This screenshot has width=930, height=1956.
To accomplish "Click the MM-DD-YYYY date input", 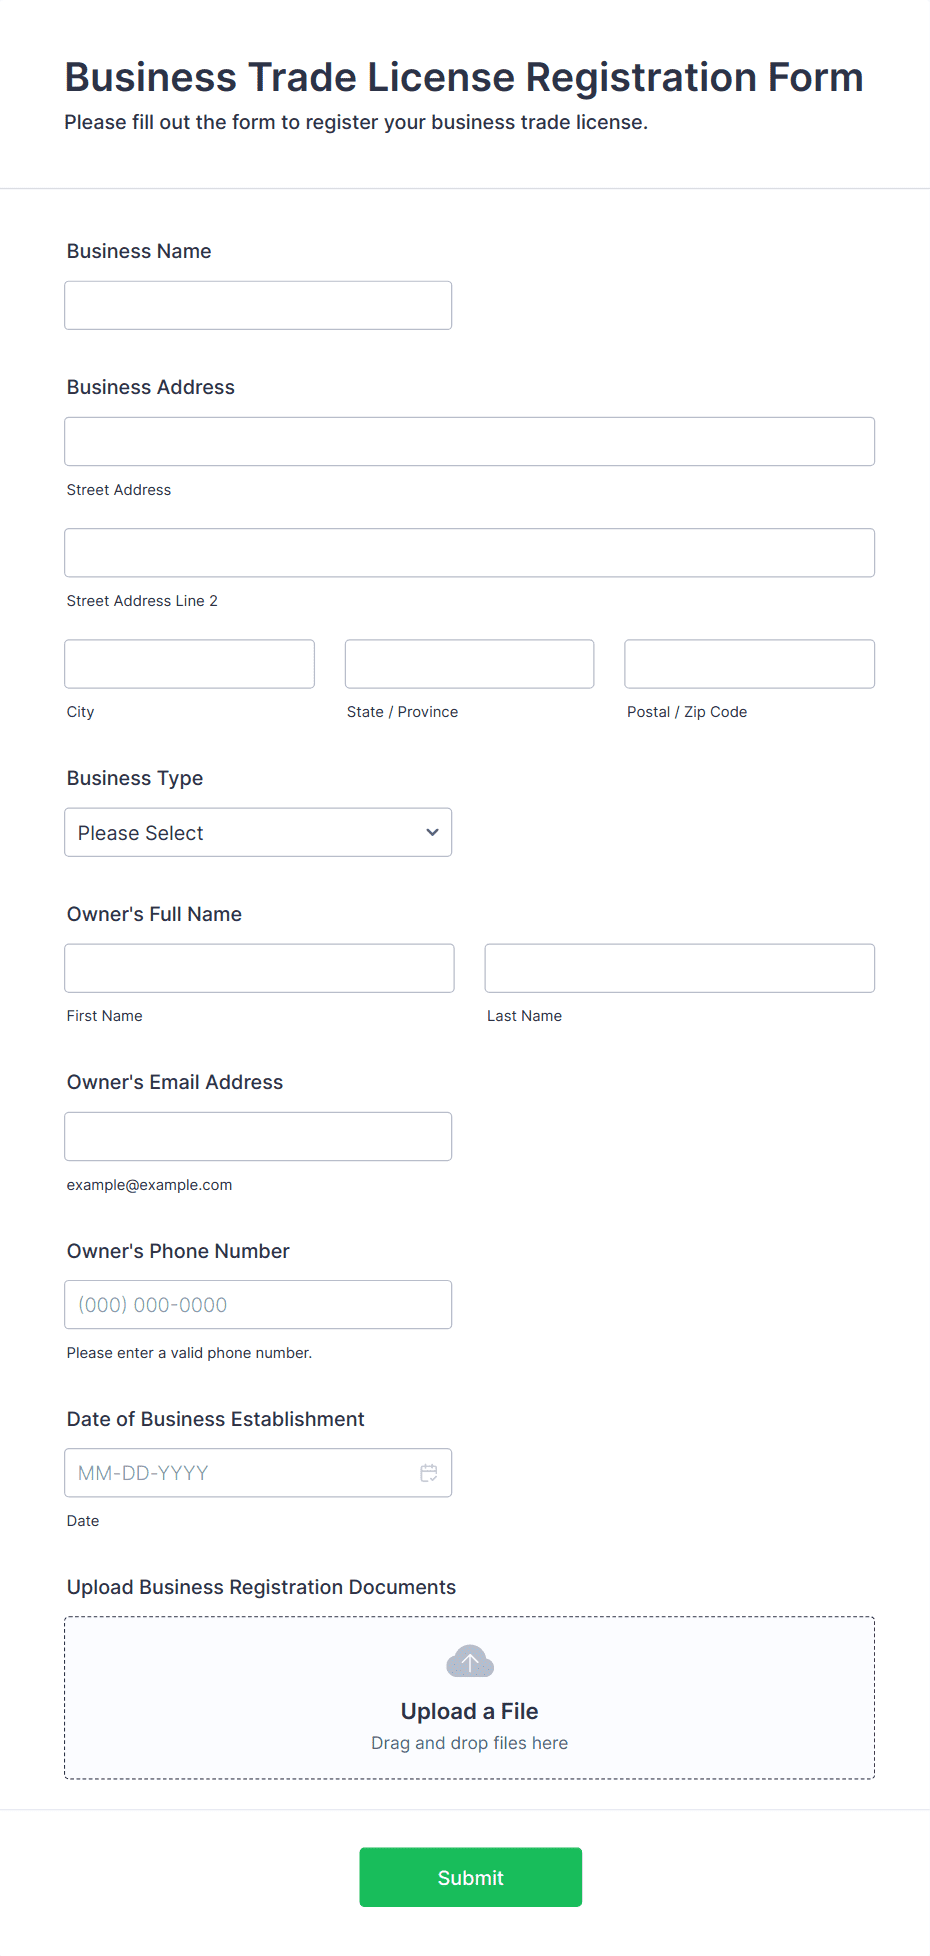I will (x=240, y=1473).
